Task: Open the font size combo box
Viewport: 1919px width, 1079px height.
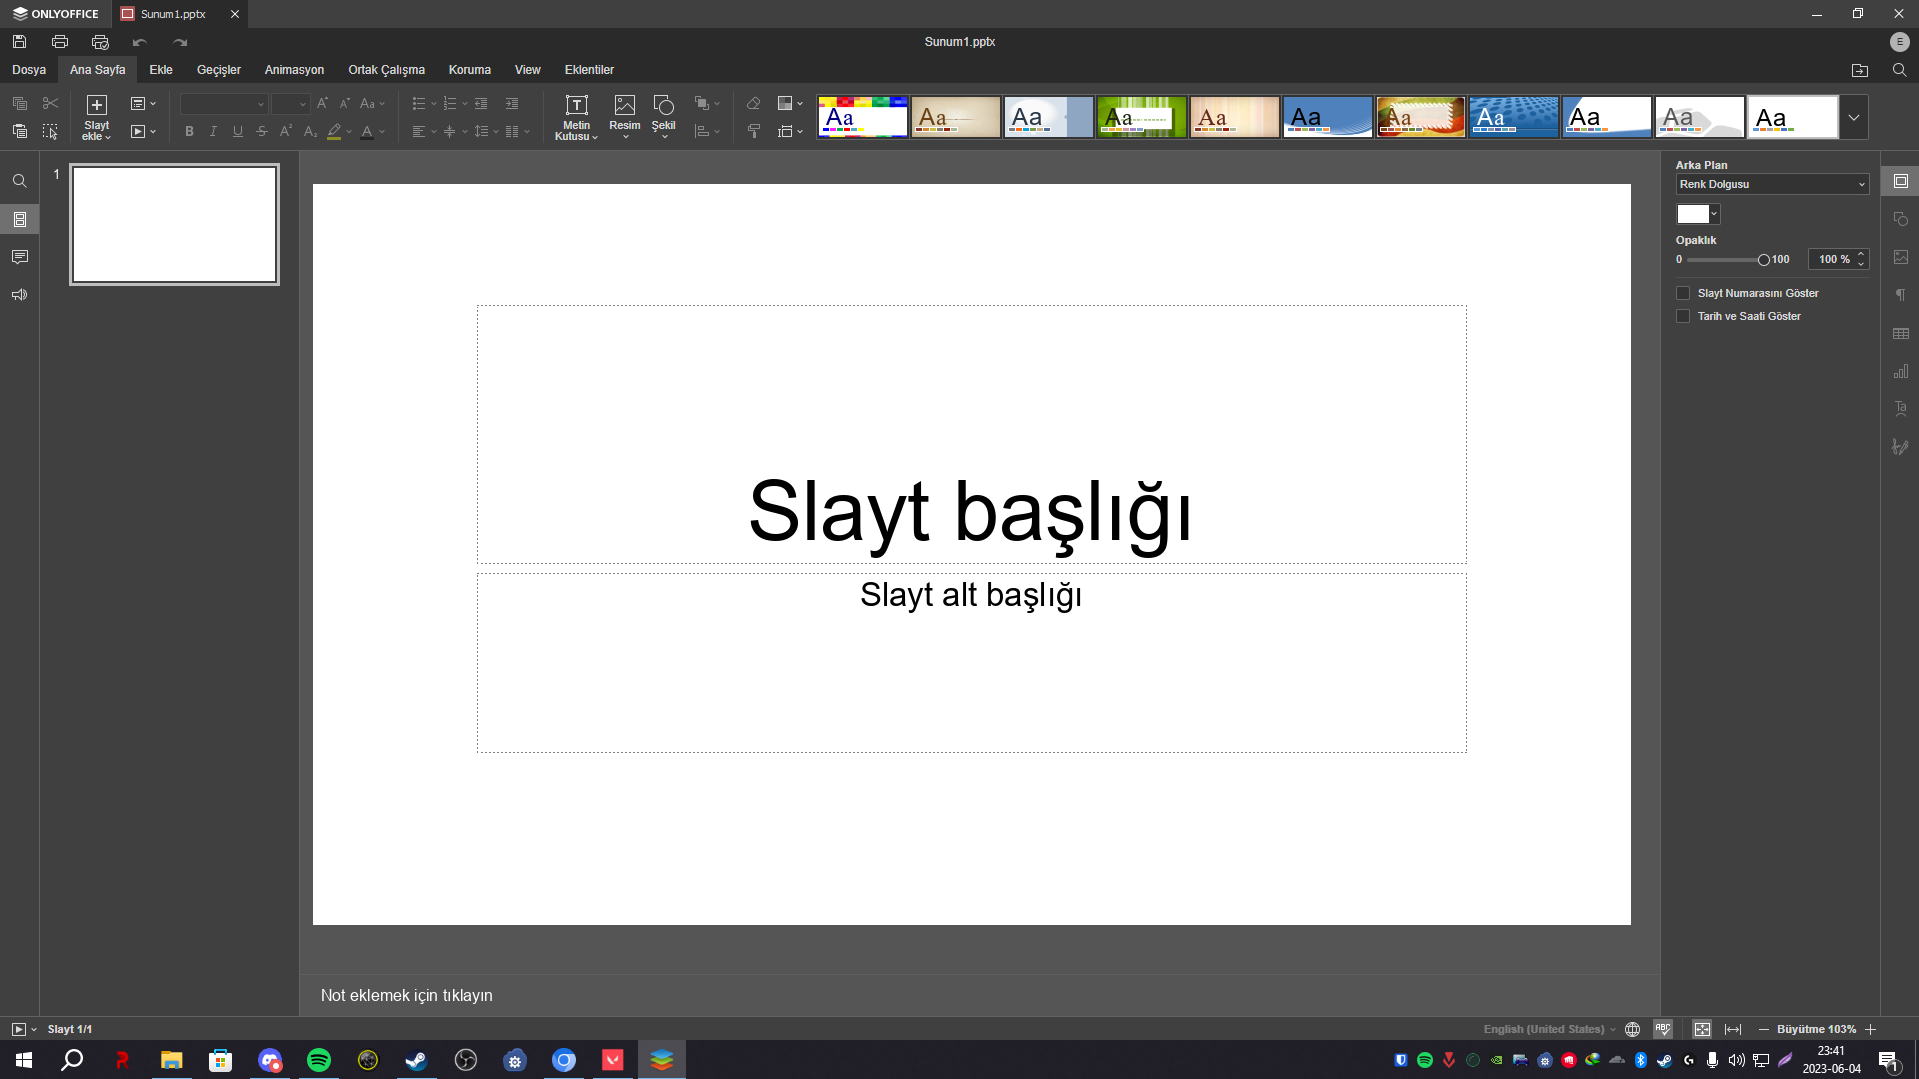Action: pos(291,104)
